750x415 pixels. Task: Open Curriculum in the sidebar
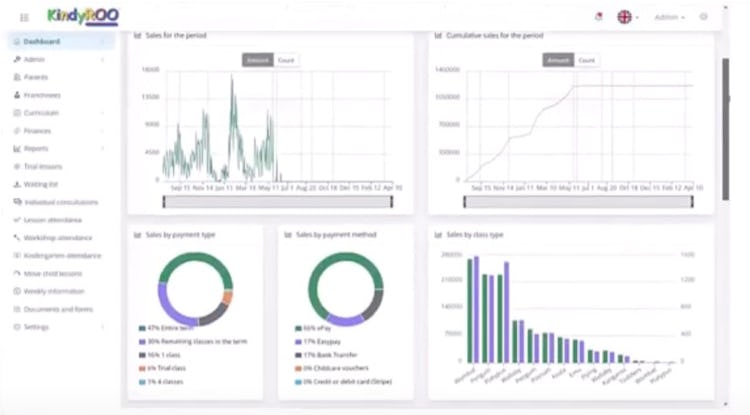pyautogui.click(x=41, y=113)
